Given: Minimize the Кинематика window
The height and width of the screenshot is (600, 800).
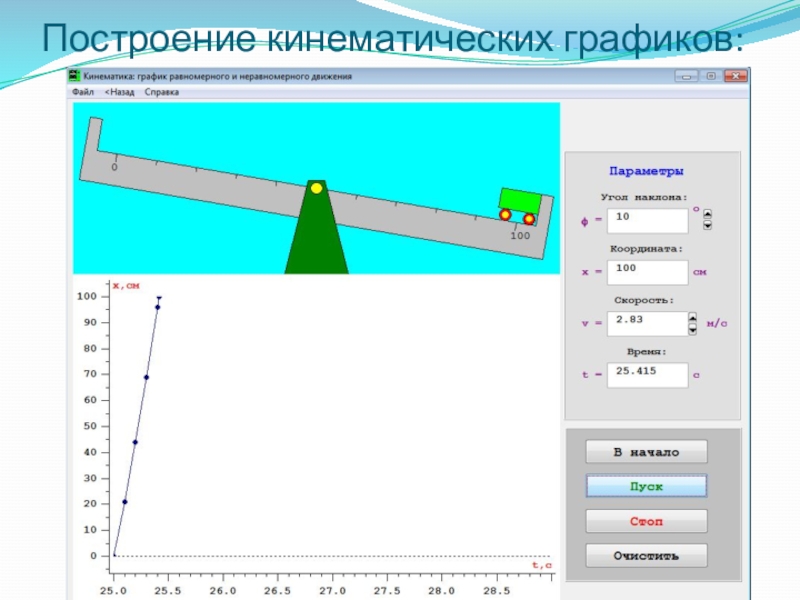Looking at the screenshot, I should tap(686, 76).
